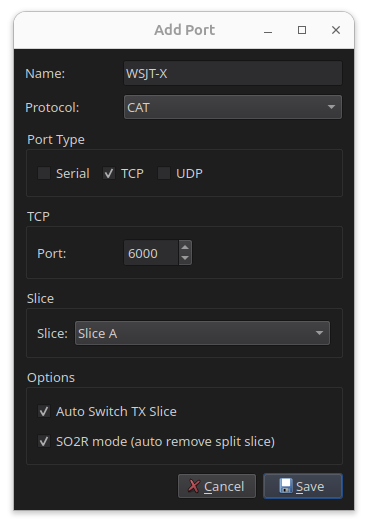Expand the Slice A dropdown list

click(x=202, y=333)
